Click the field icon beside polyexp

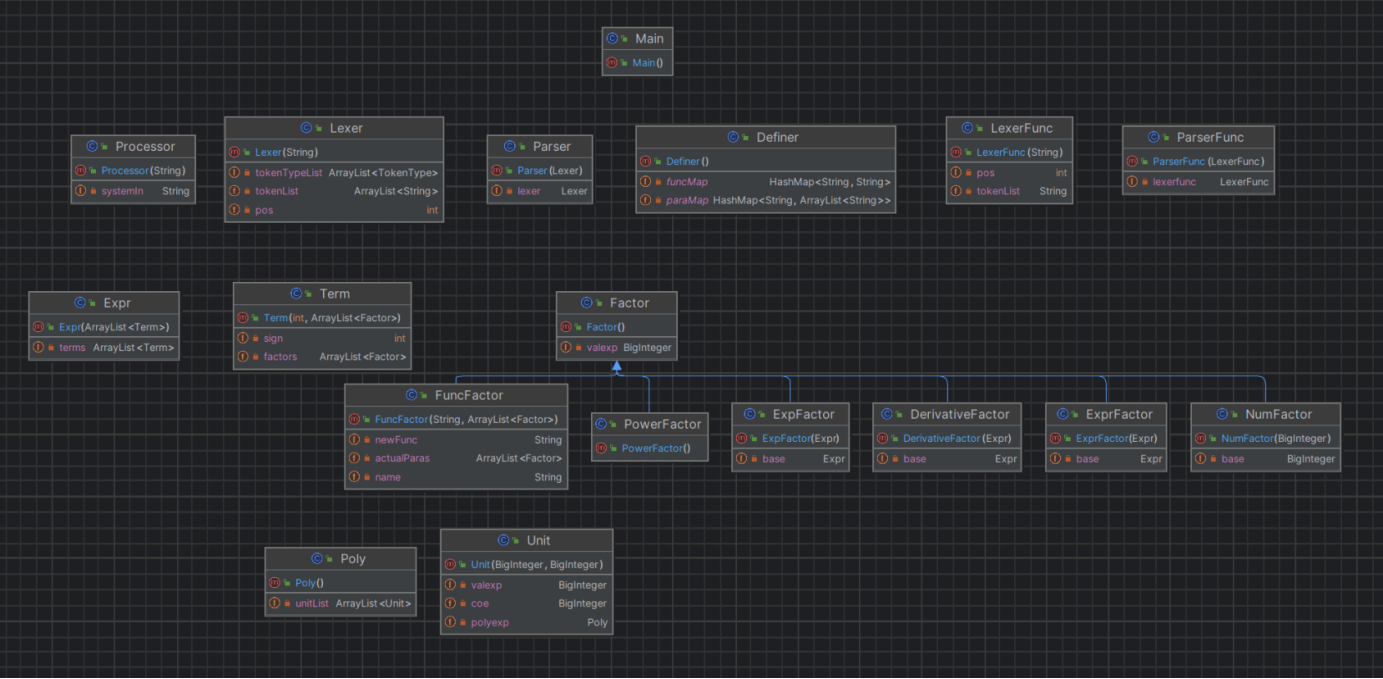(x=450, y=622)
